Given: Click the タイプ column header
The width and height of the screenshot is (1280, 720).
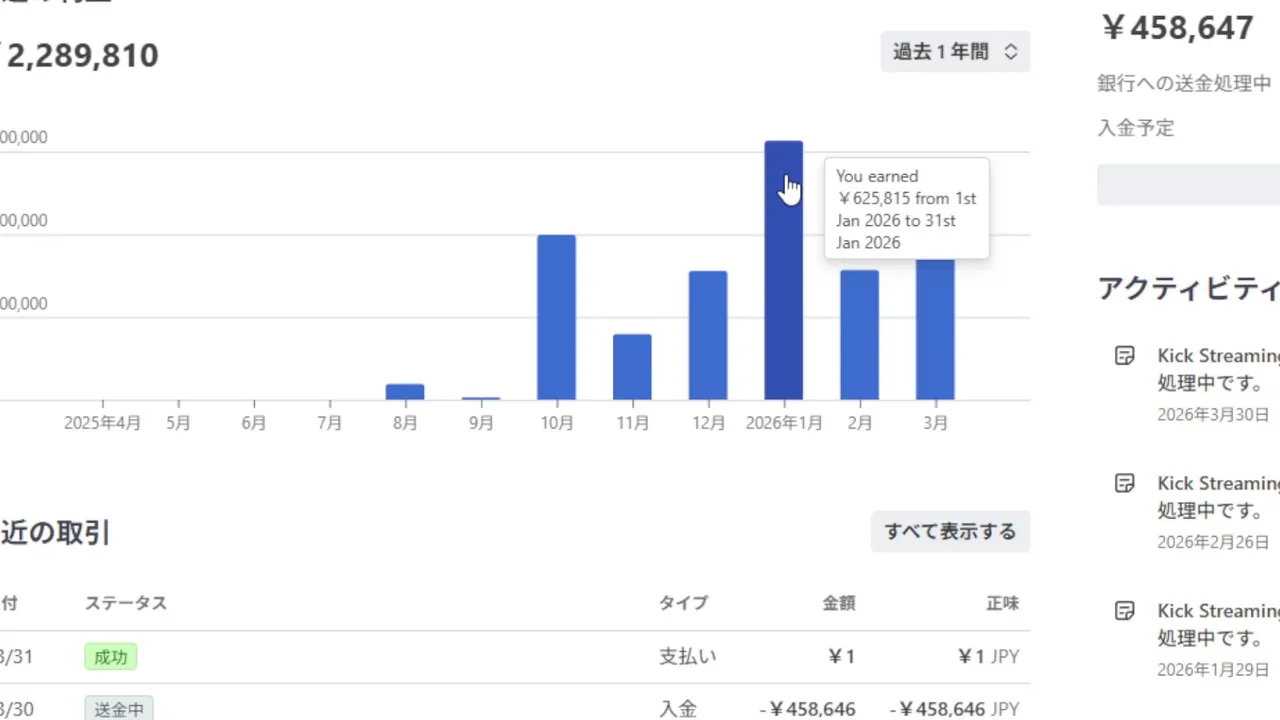Looking at the screenshot, I should 683,603.
